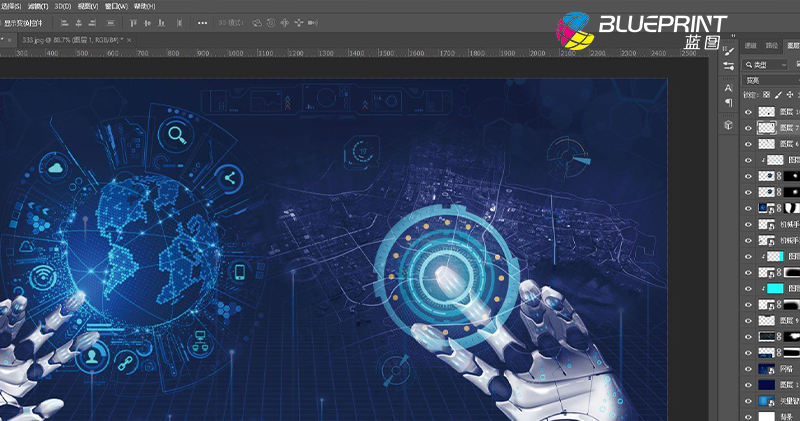Toggle lock transparent pixels icon
The width and height of the screenshot is (800, 421).
tap(766, 95)
